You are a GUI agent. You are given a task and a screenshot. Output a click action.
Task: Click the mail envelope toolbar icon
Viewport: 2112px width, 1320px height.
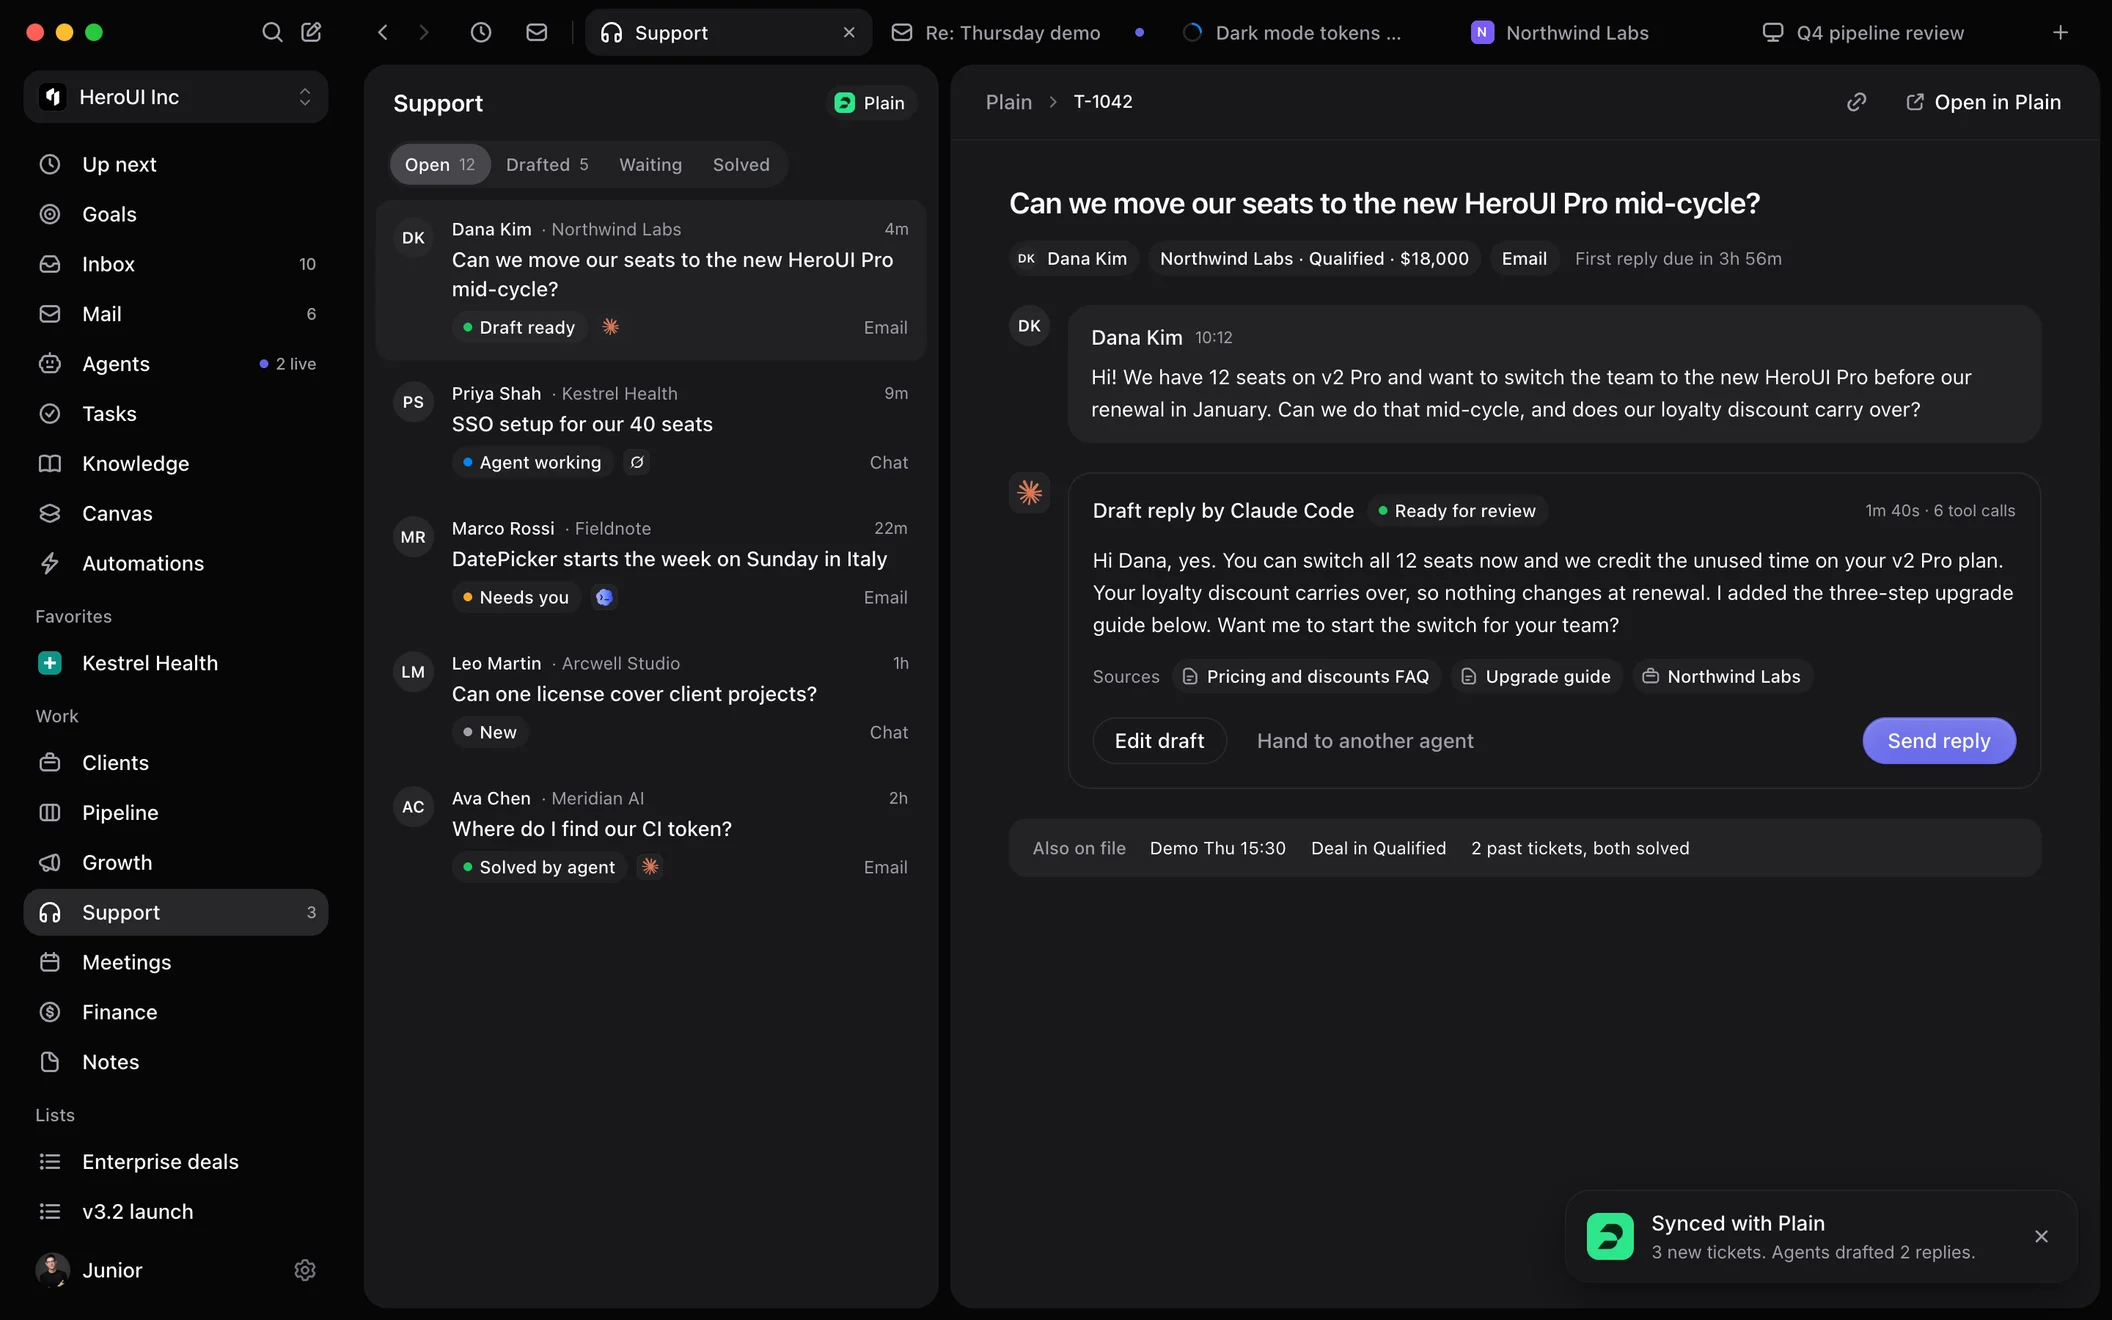pos(537,32)
